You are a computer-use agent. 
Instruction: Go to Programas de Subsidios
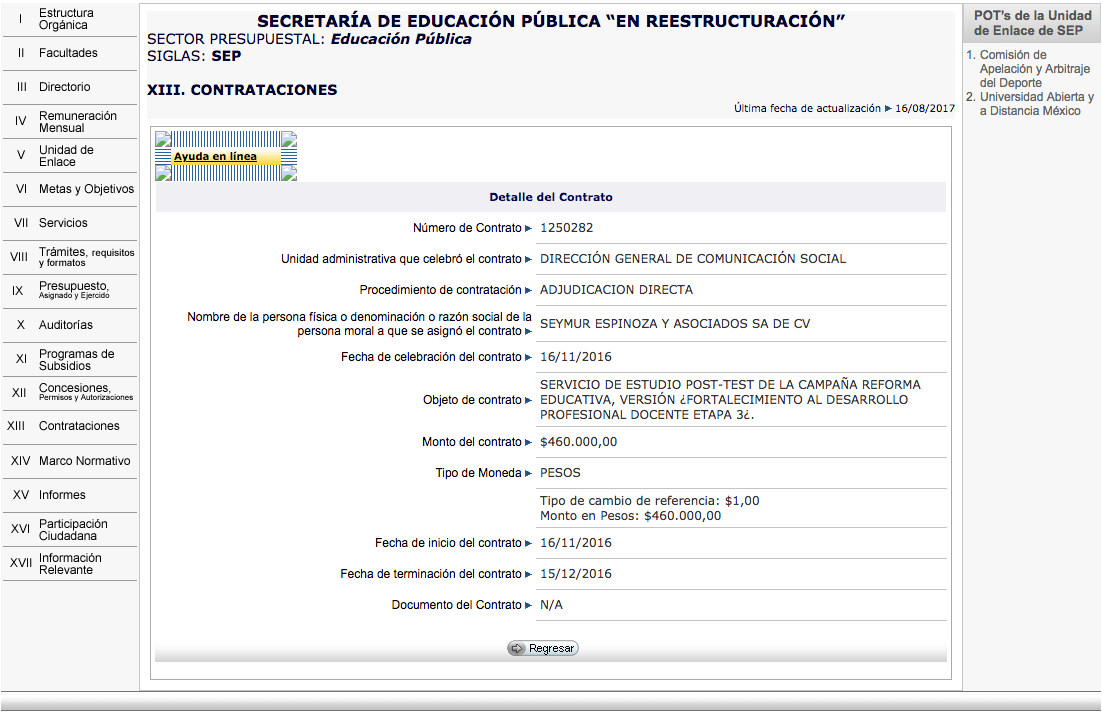pyautogui.click(x=76, y=360)
